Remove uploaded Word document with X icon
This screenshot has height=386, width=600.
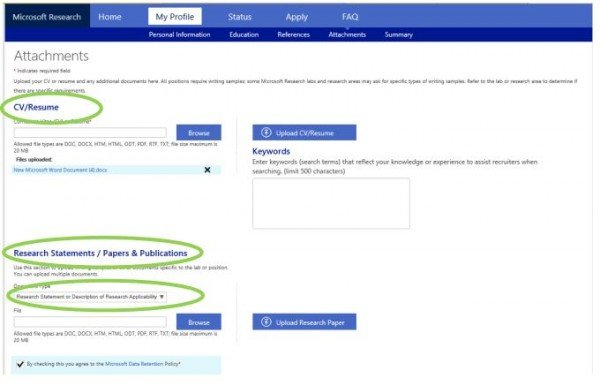tap(207, 169)
